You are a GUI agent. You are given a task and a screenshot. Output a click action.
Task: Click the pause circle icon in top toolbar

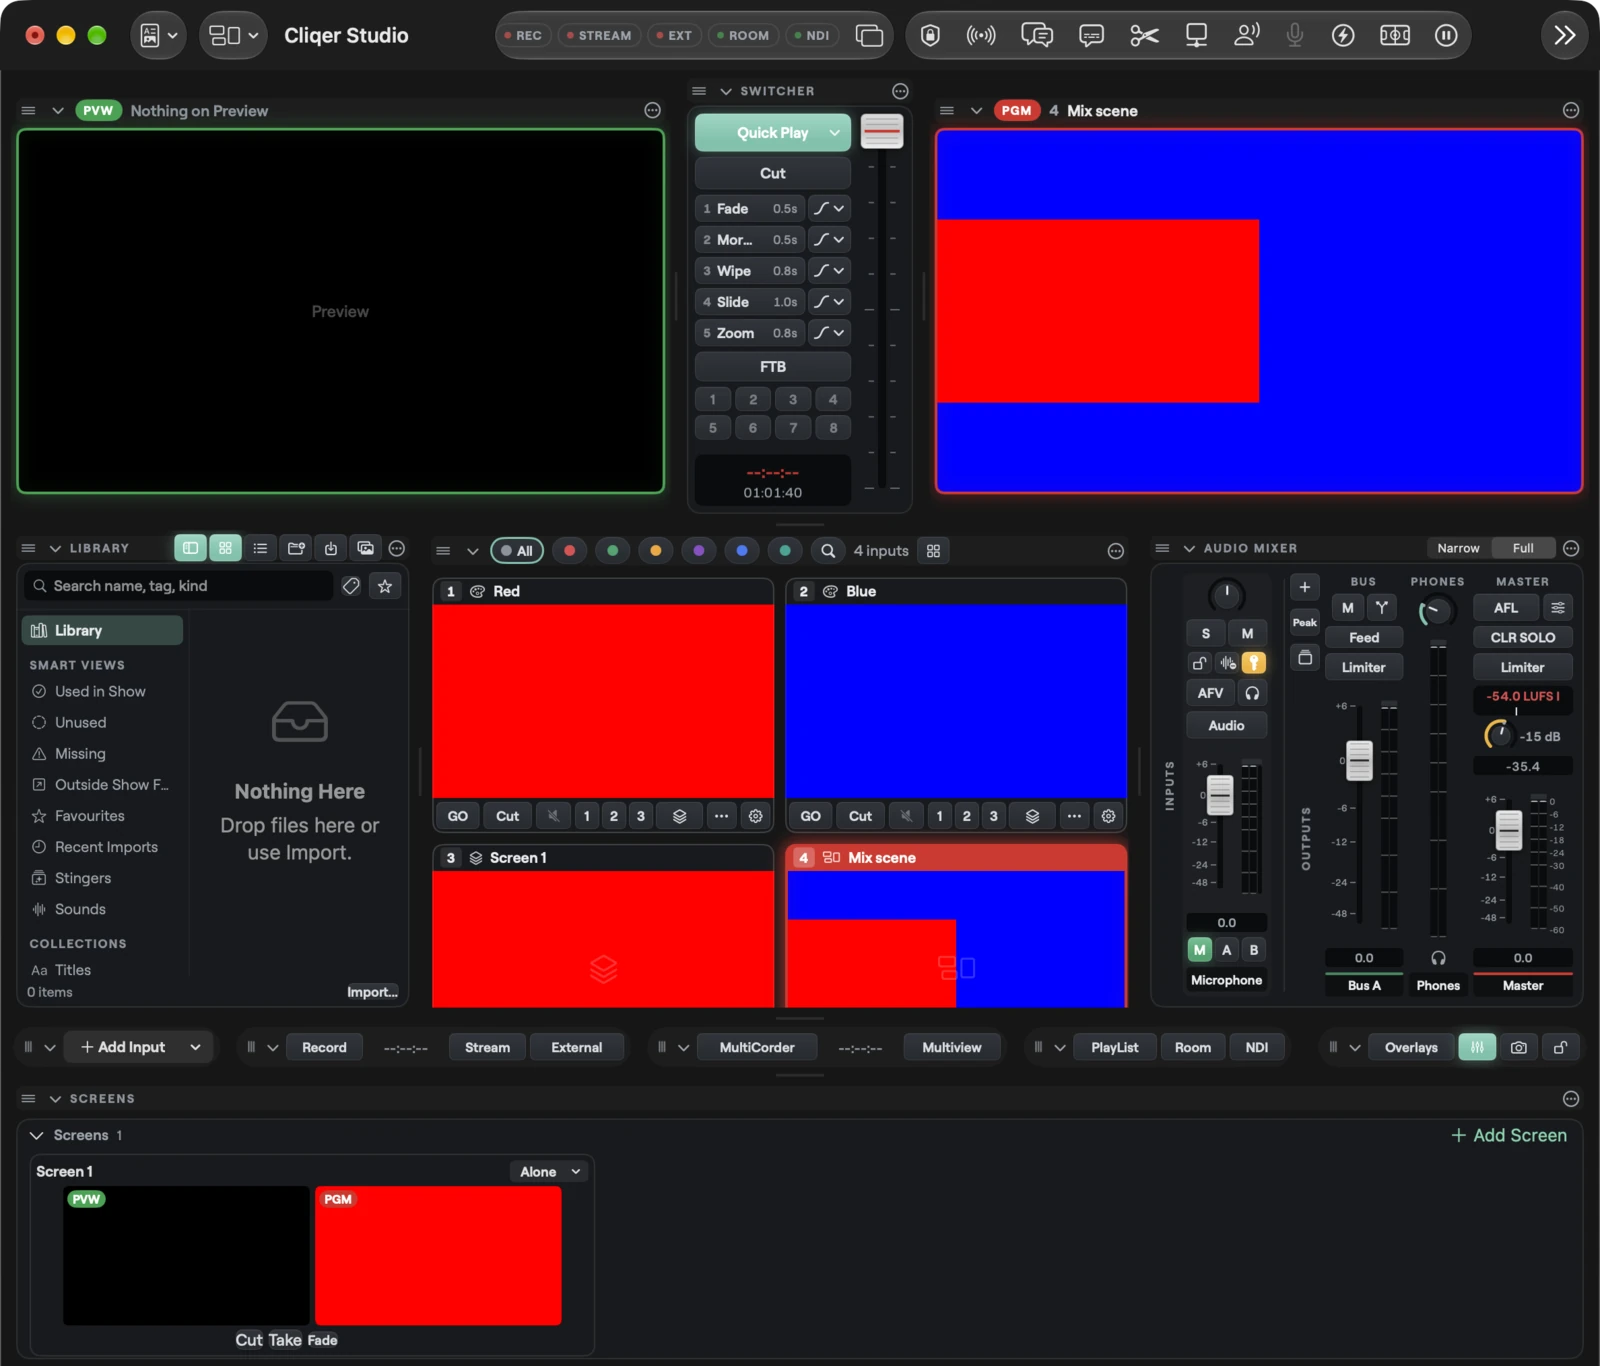coord(1446,36)
